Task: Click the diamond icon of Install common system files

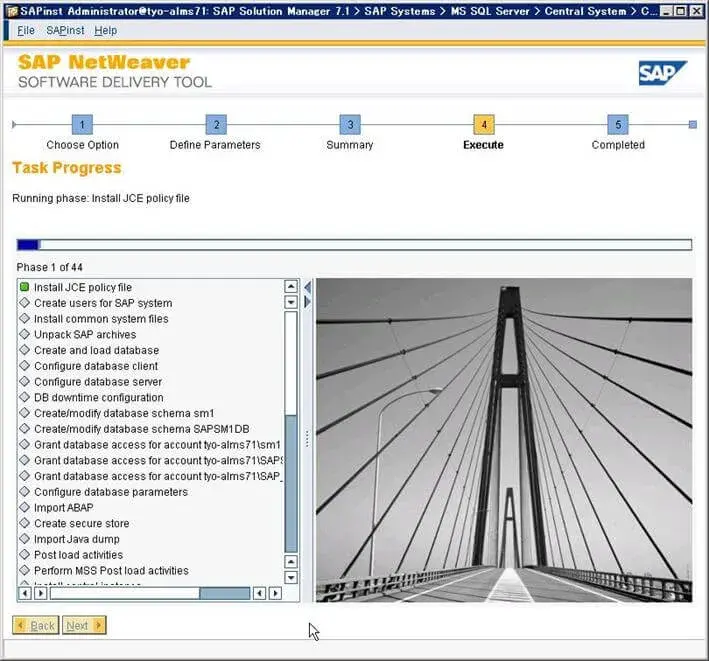Action: pyautogui.click(x=24, y=318)
